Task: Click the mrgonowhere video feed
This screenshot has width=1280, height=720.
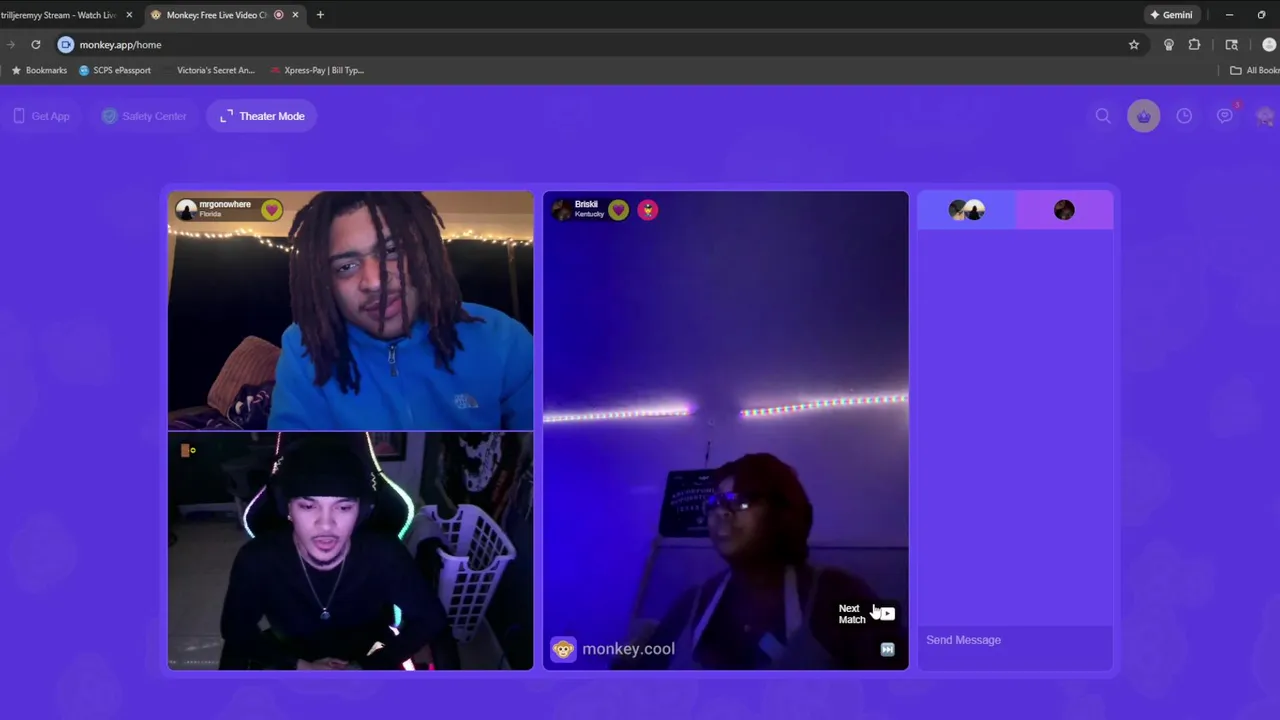Action: 350,310
